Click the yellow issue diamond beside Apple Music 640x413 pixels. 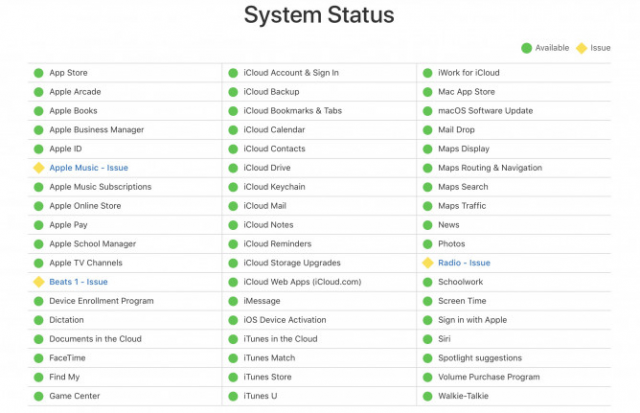click(39, 168)
